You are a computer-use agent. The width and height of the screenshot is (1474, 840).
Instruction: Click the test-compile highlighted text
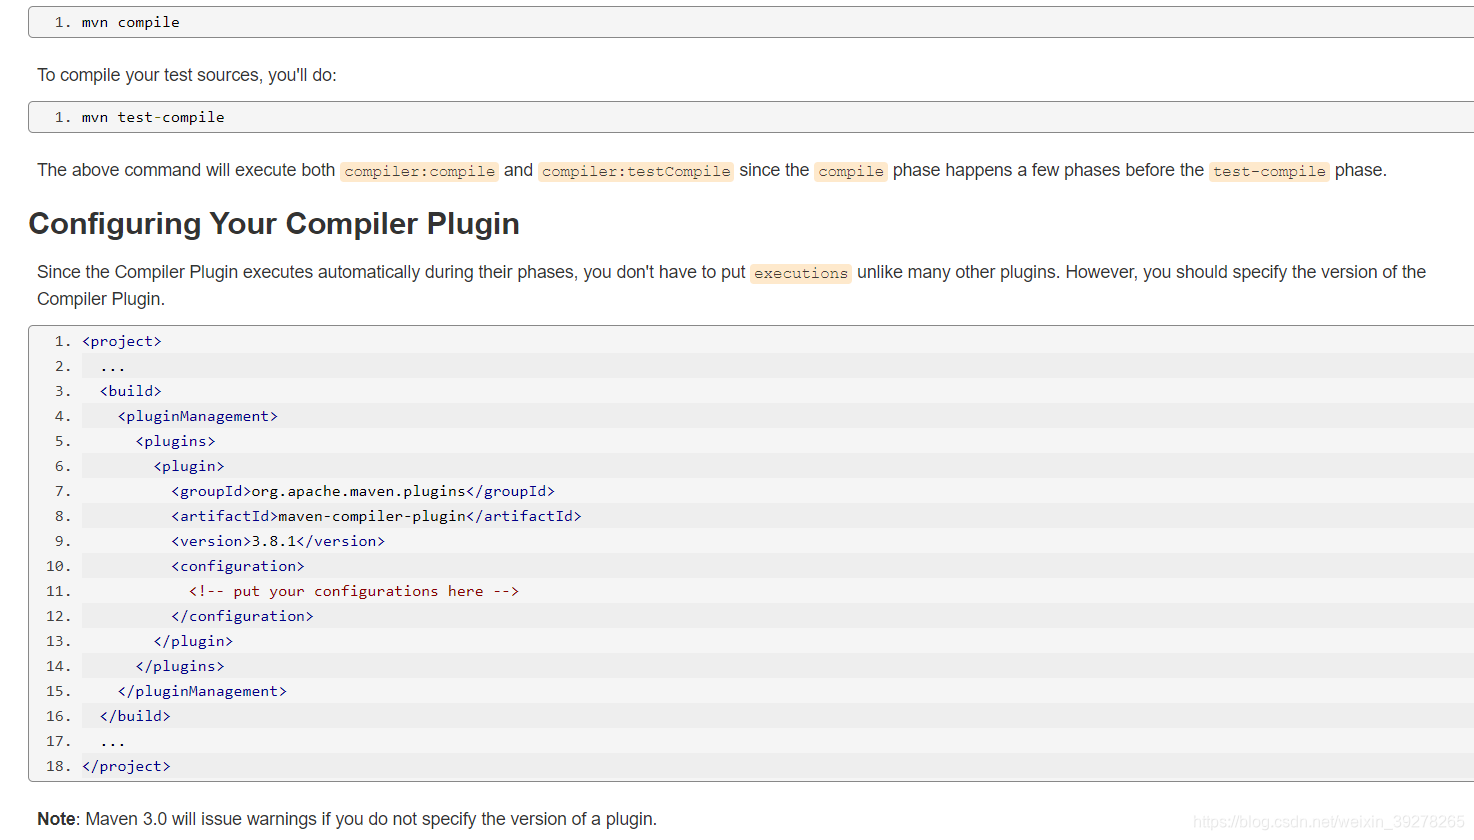[x=1268, y=170]
